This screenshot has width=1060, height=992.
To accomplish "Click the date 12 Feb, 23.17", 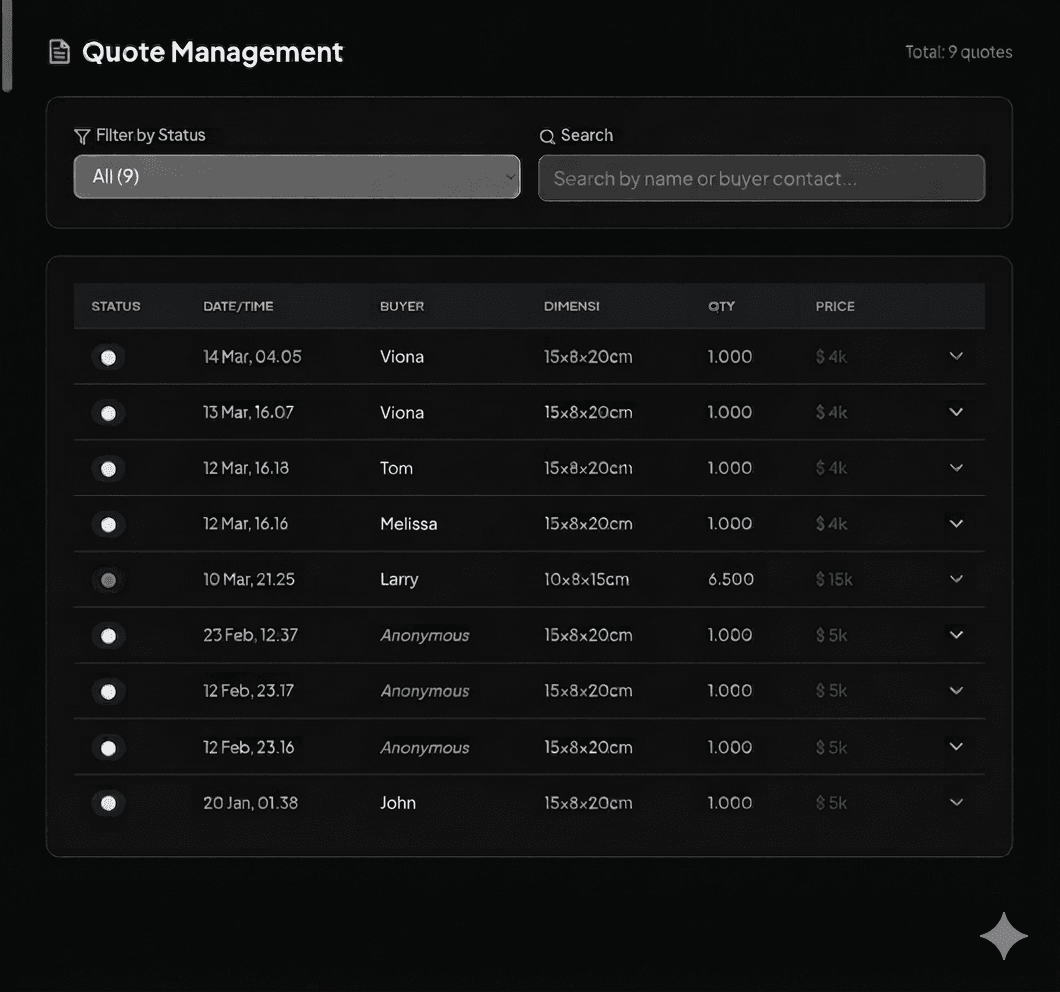I will point(248,691).
